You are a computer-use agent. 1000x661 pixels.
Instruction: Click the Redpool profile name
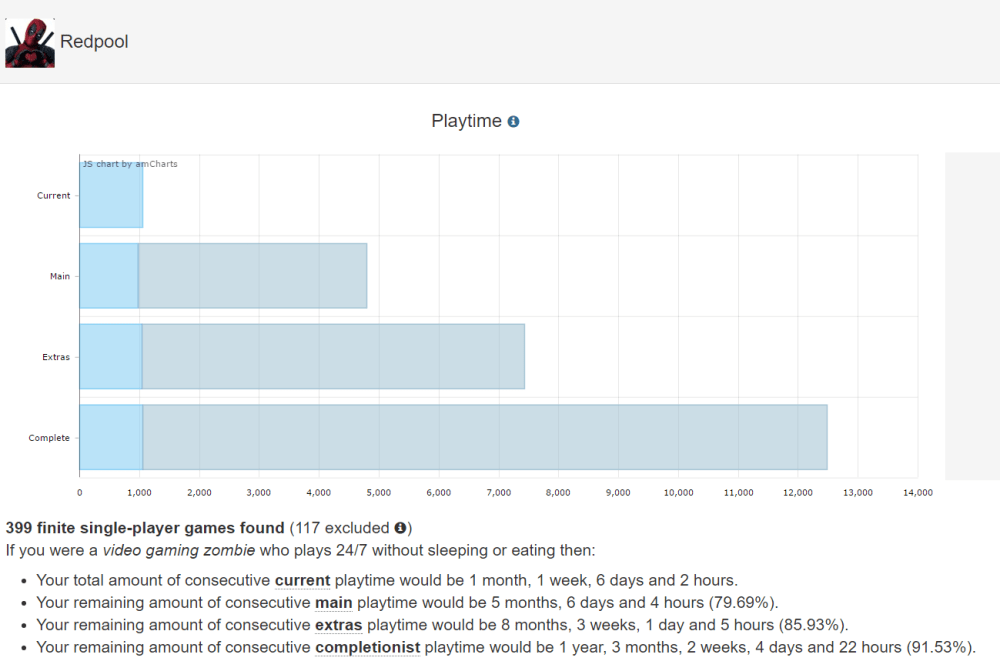click(x=94, y=43)
